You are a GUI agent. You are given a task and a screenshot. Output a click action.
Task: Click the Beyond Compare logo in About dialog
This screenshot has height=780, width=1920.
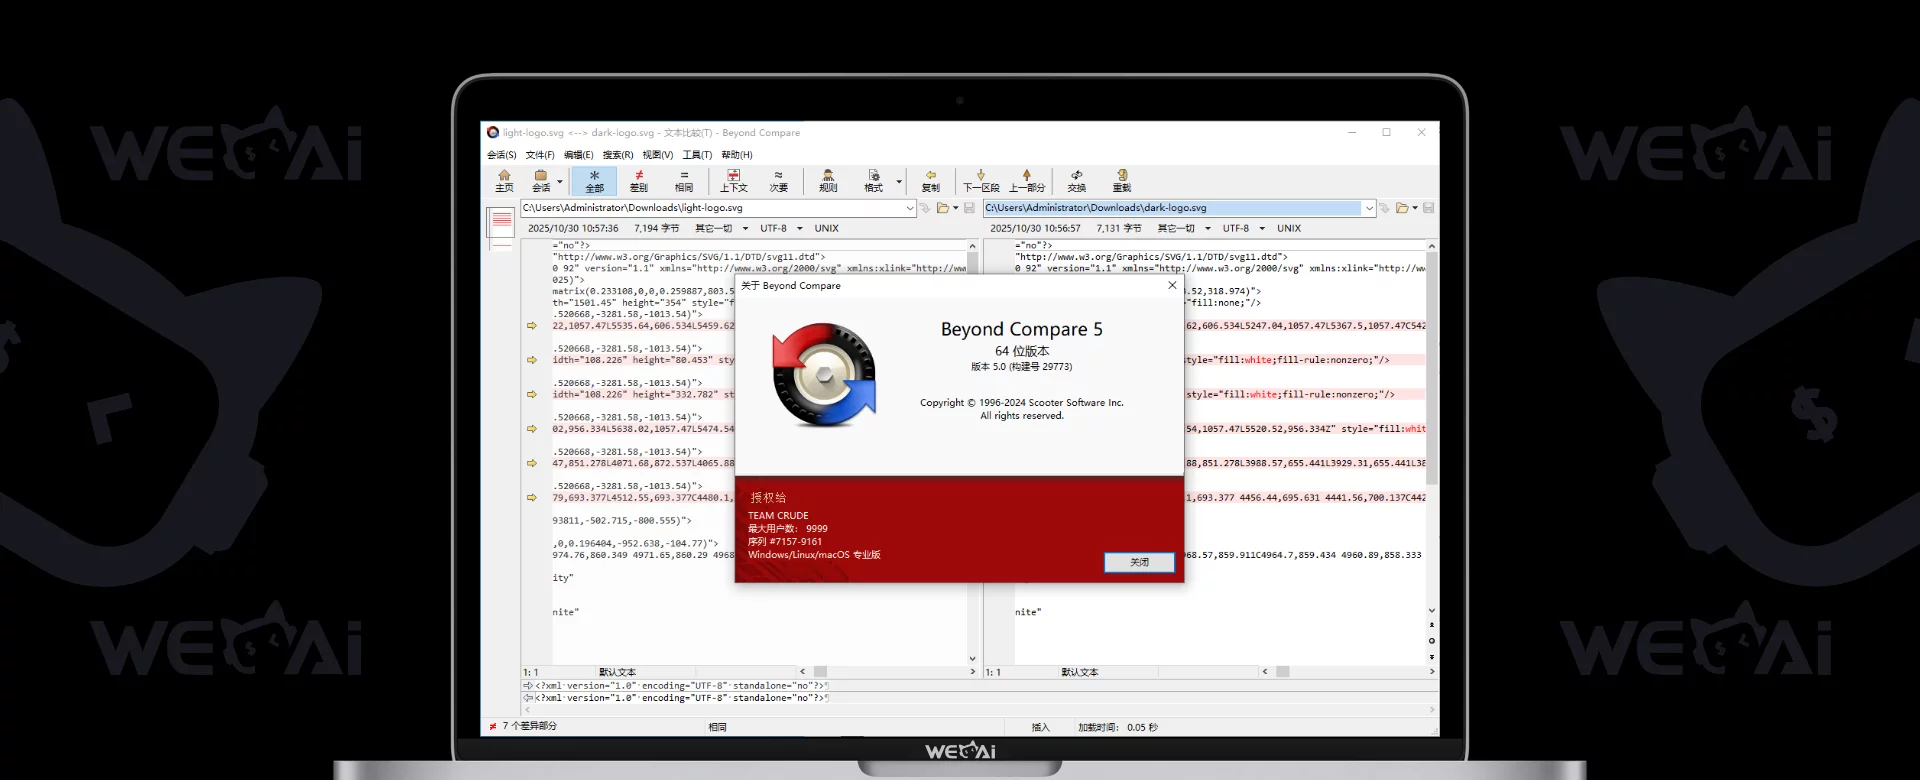pos(825,375)
